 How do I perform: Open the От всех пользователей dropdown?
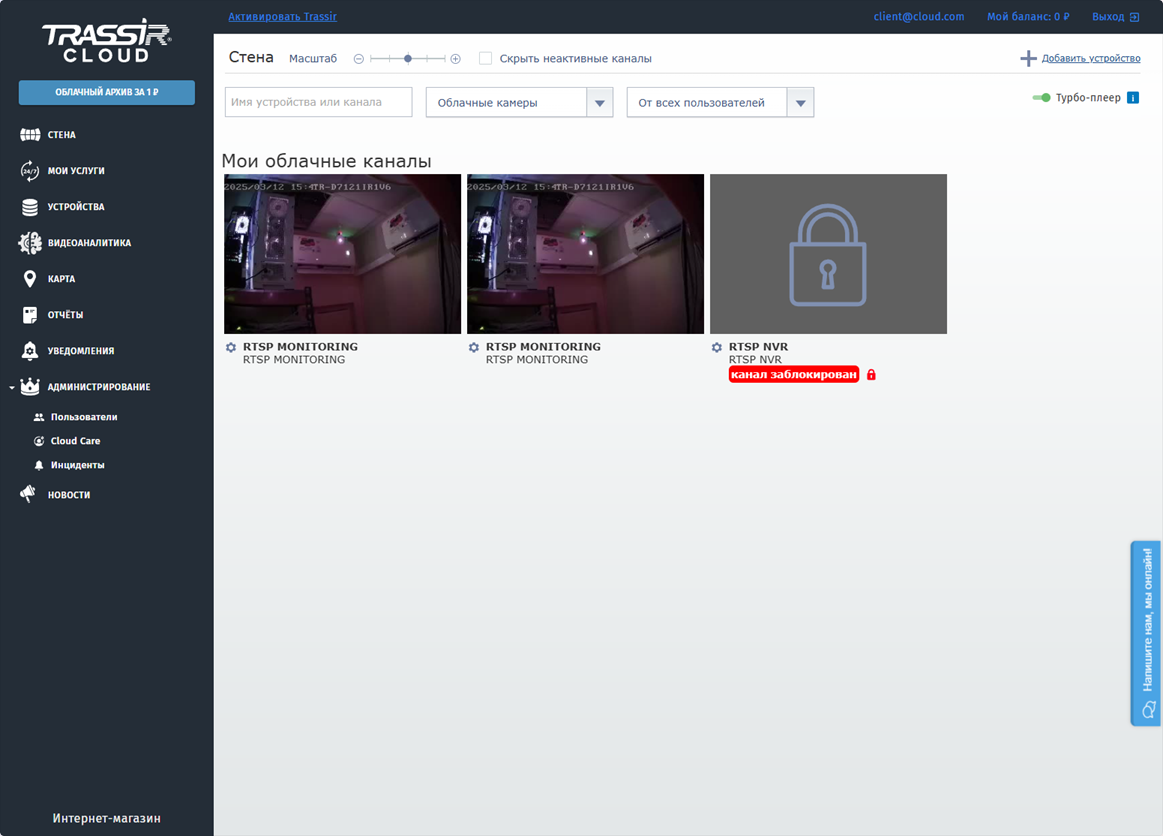800,103
